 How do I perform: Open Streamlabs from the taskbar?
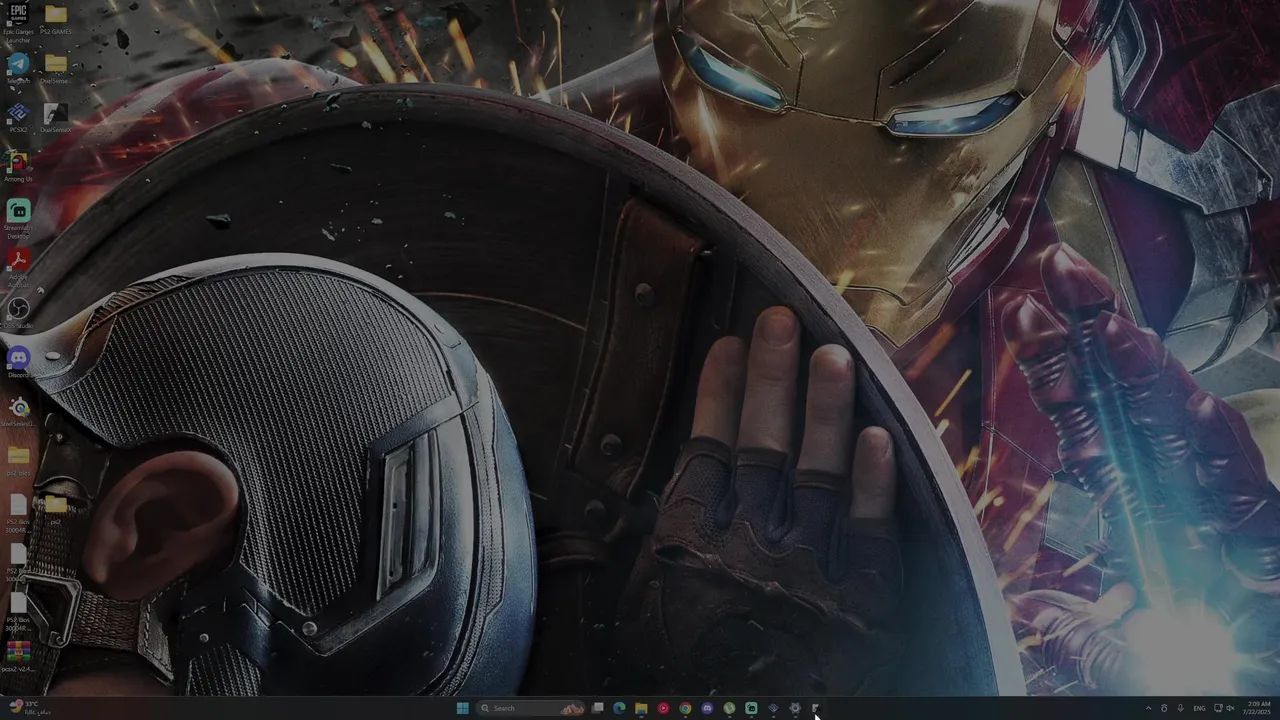click(751, 708)
